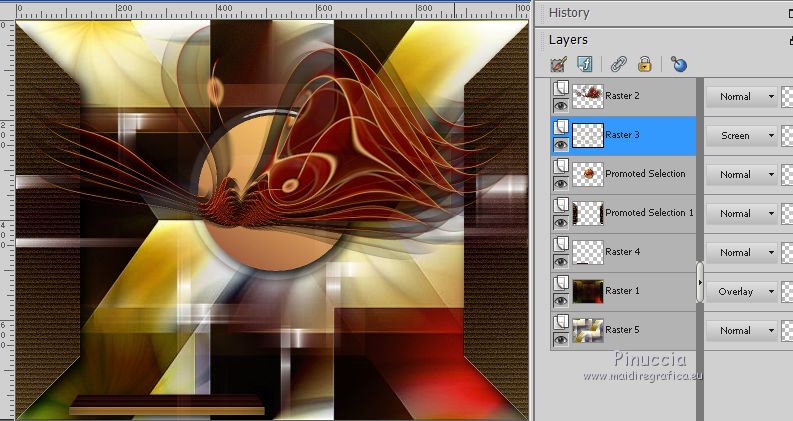Viewport: 793px width, 421px height.
Task: Click the layer effects 'f' icon
Action: 585,64
